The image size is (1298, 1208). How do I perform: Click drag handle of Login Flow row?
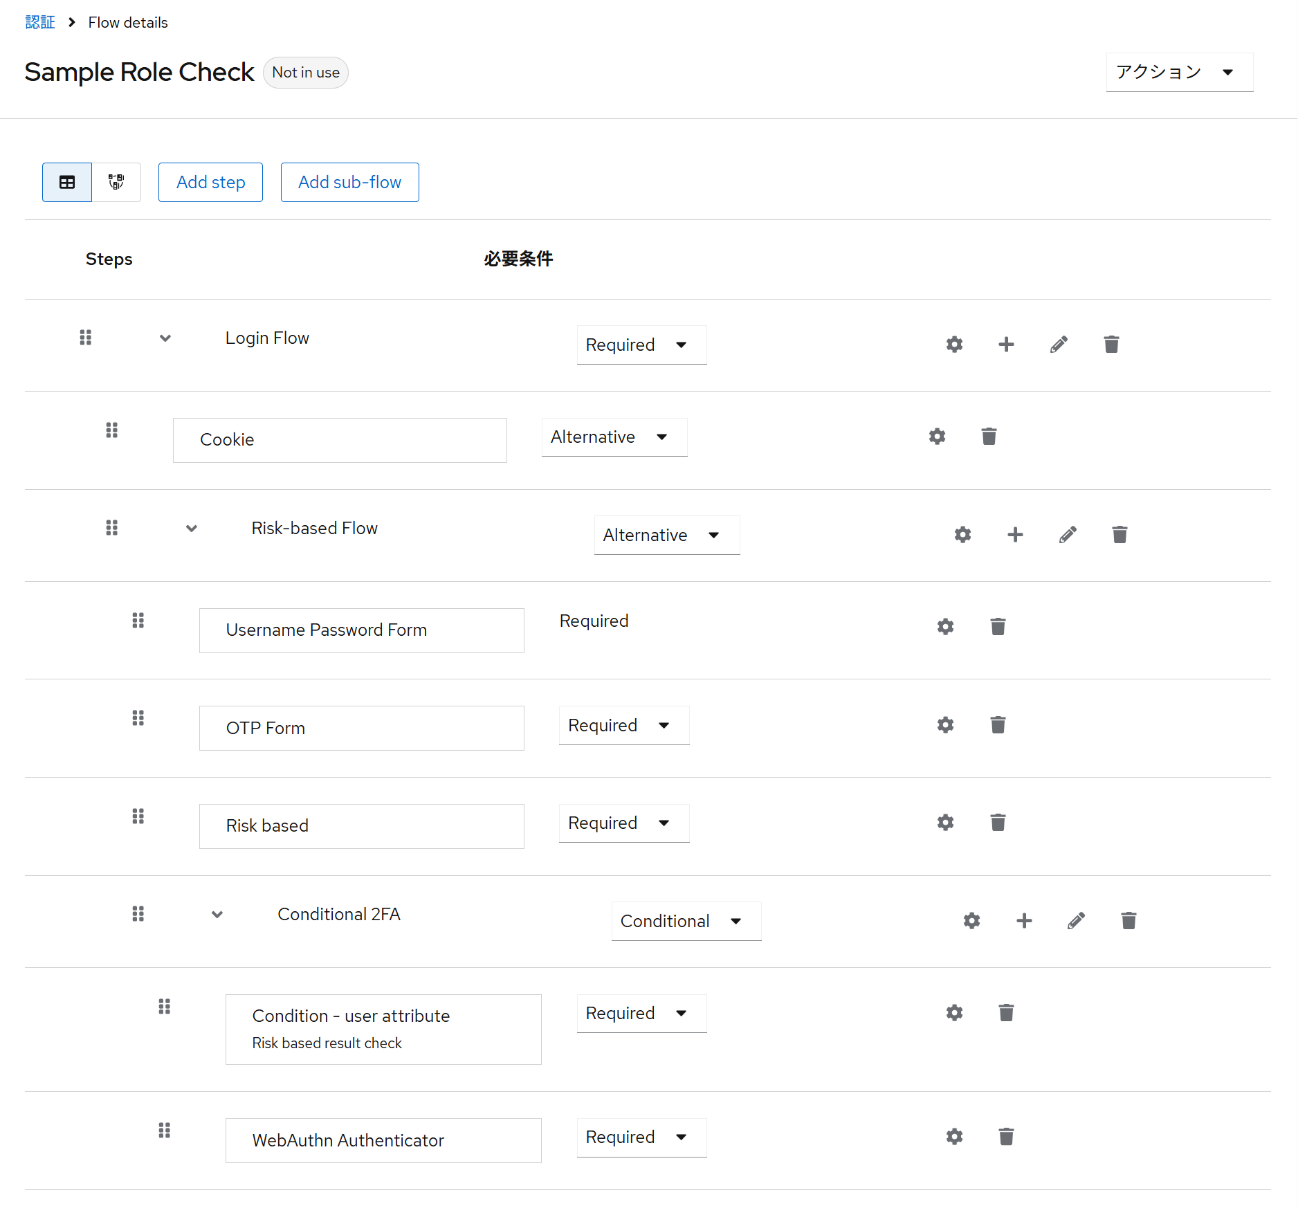86,338
